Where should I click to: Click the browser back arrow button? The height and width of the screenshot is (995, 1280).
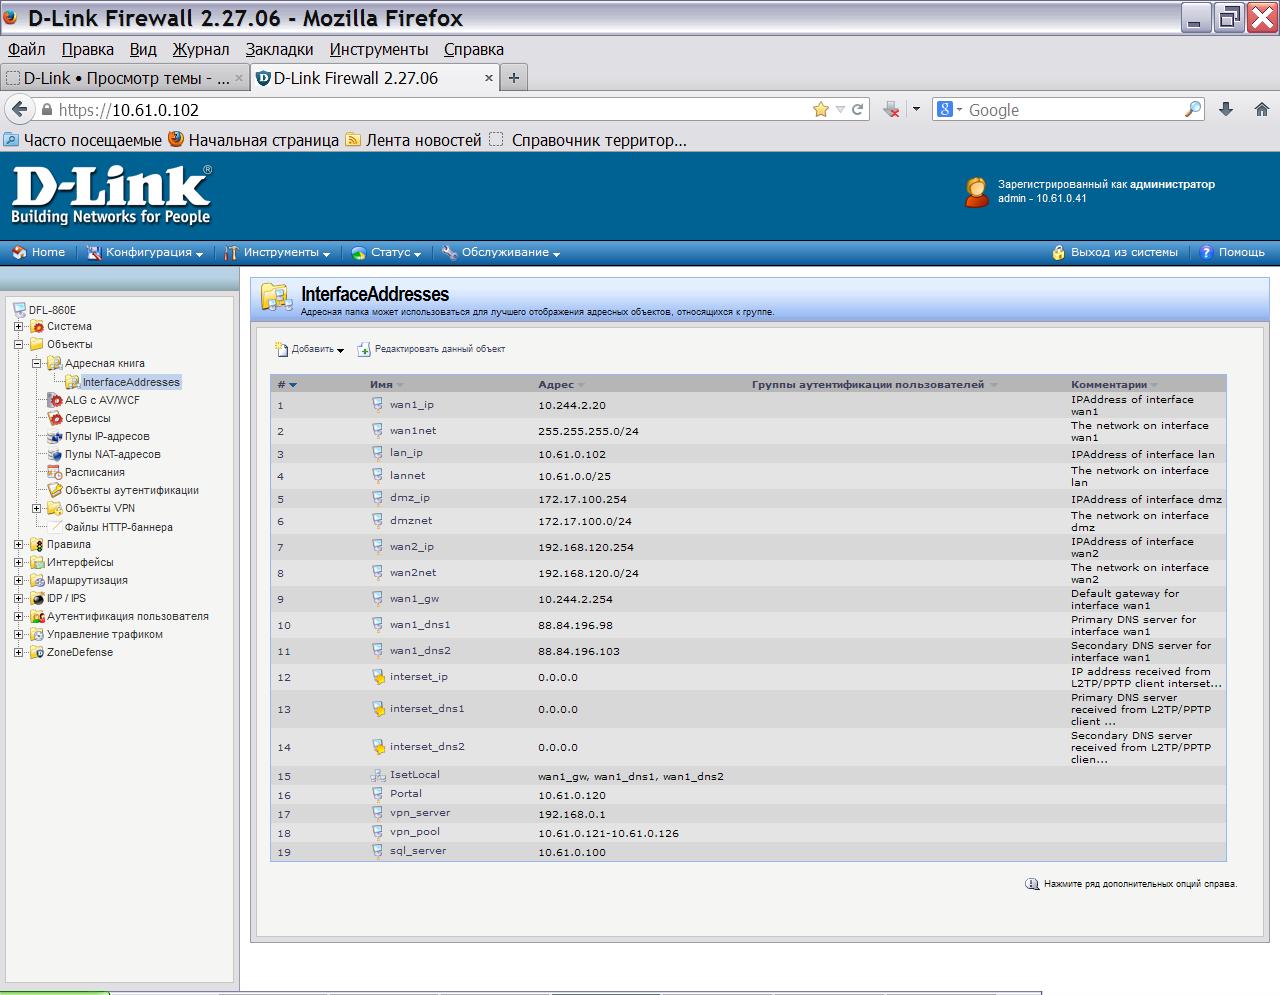pyautogui.click(x=20, y=110)
